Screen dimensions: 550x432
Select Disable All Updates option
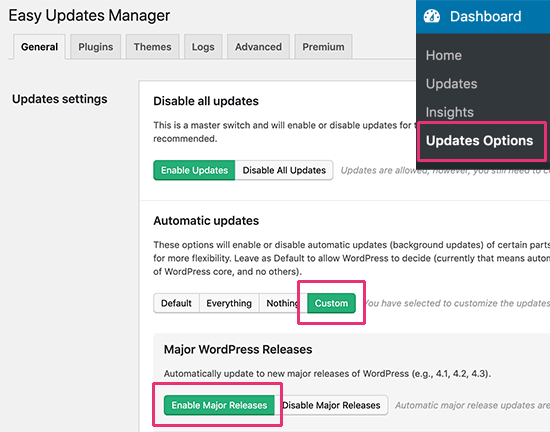(x=284, y=170)
